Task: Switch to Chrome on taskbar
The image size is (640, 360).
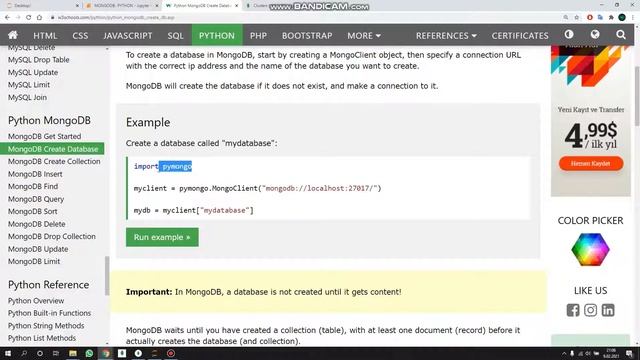Action: coord(106,353)
